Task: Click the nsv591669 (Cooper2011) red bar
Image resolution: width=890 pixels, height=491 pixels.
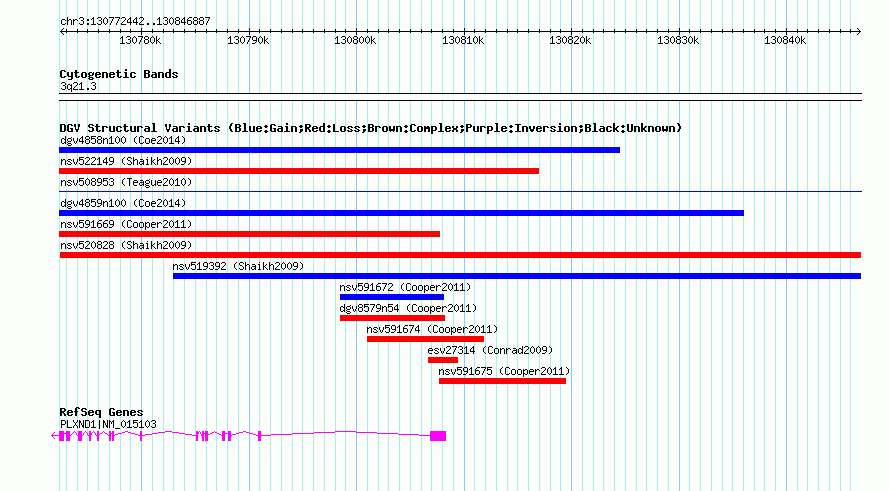Action: click(250, 234)
